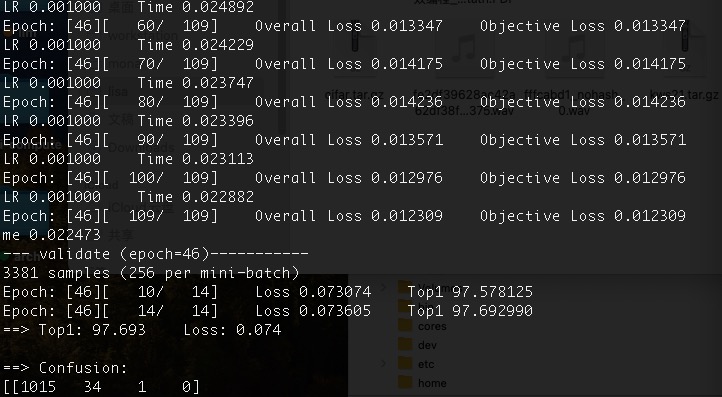Viewport: 722px width, 397px height.
Task: Expand the Volumes folder disclosure chevron
Action: pos(383,288)
